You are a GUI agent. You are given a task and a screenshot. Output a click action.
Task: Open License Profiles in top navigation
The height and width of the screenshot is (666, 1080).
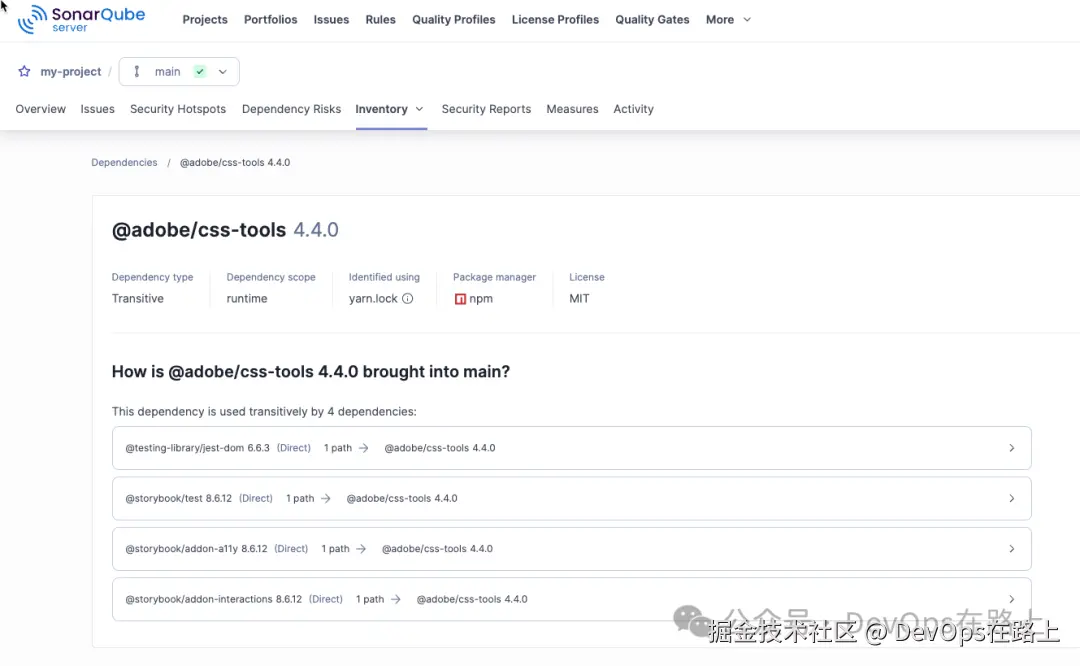[555, 20]
